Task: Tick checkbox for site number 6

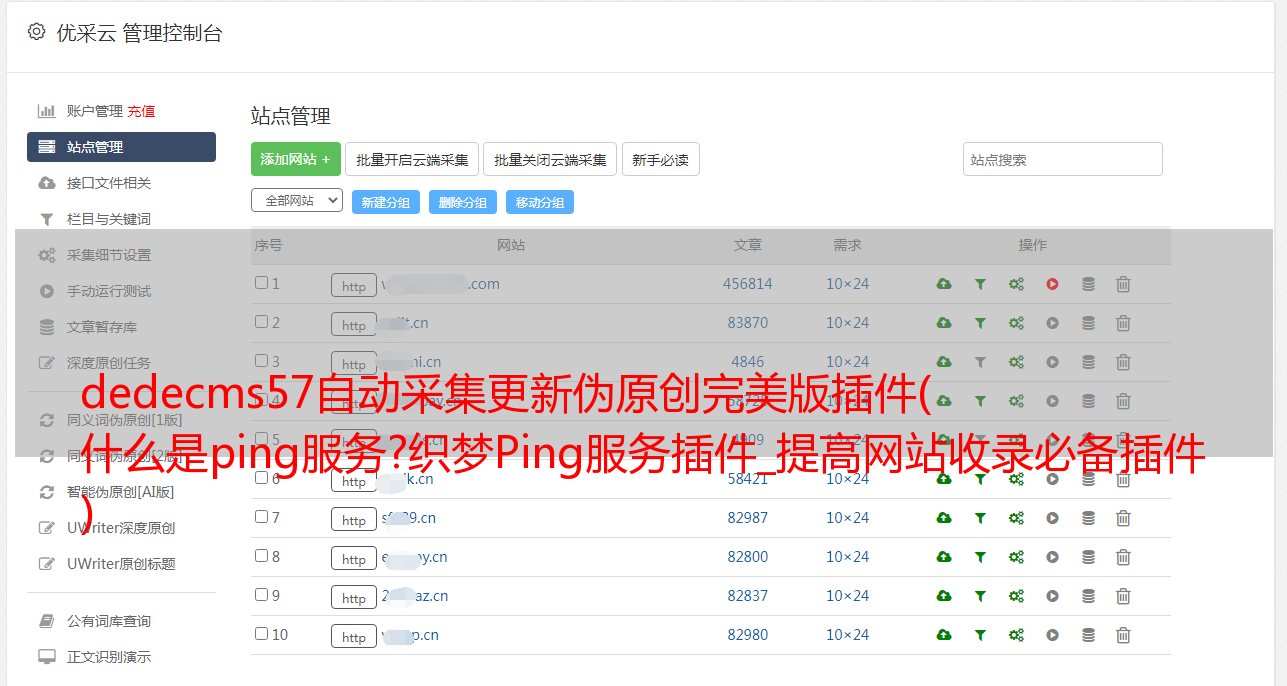Action: 261,478
